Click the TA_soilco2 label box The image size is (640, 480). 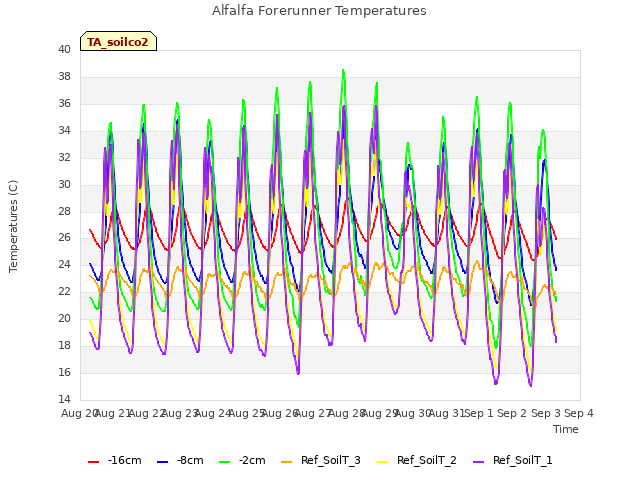(x=118, y=41)
